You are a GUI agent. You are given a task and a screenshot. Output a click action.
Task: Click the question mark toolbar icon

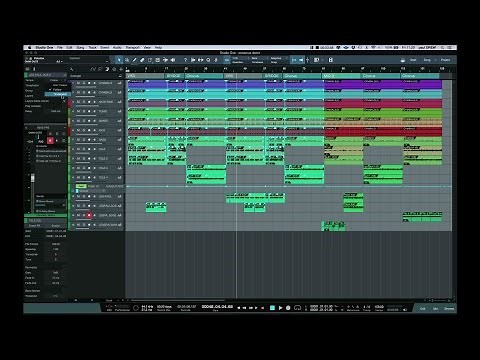click(x=185, y=60)
